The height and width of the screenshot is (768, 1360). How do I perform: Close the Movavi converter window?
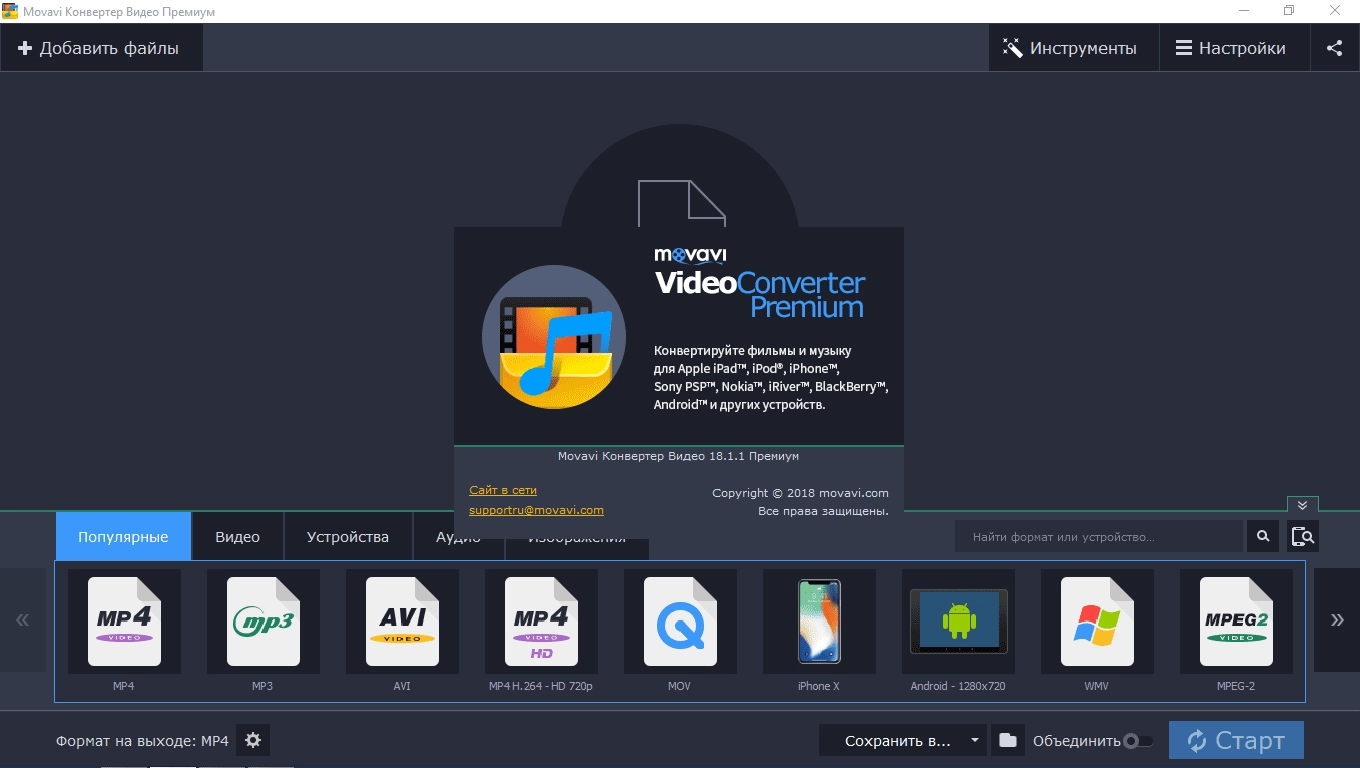(1336, 11)
